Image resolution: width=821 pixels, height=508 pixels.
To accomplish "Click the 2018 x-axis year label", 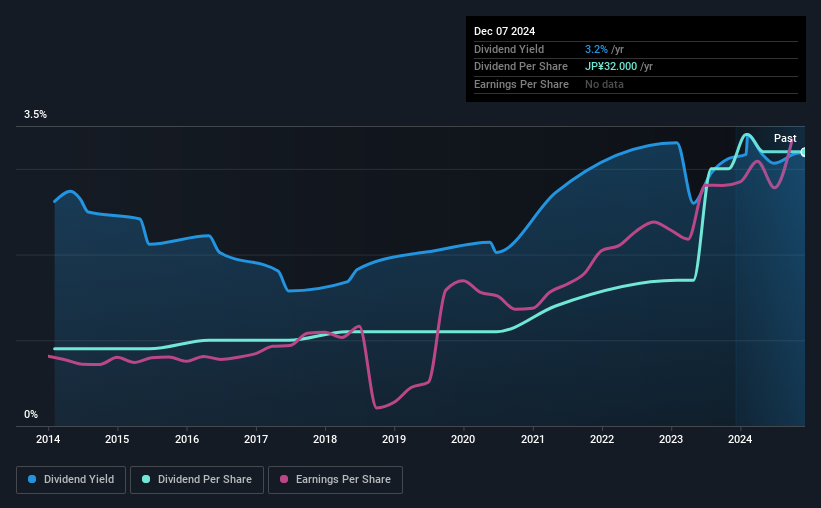I will 325,439.
